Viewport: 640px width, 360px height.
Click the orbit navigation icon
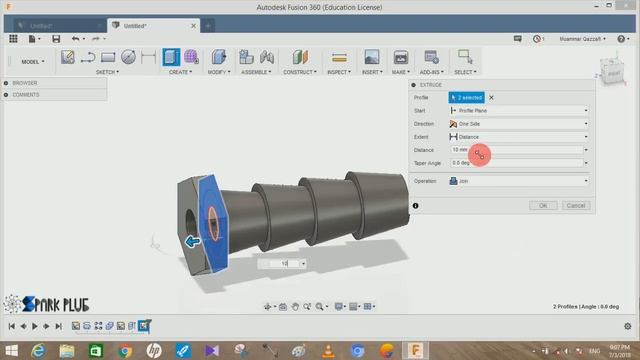(268, 307)
